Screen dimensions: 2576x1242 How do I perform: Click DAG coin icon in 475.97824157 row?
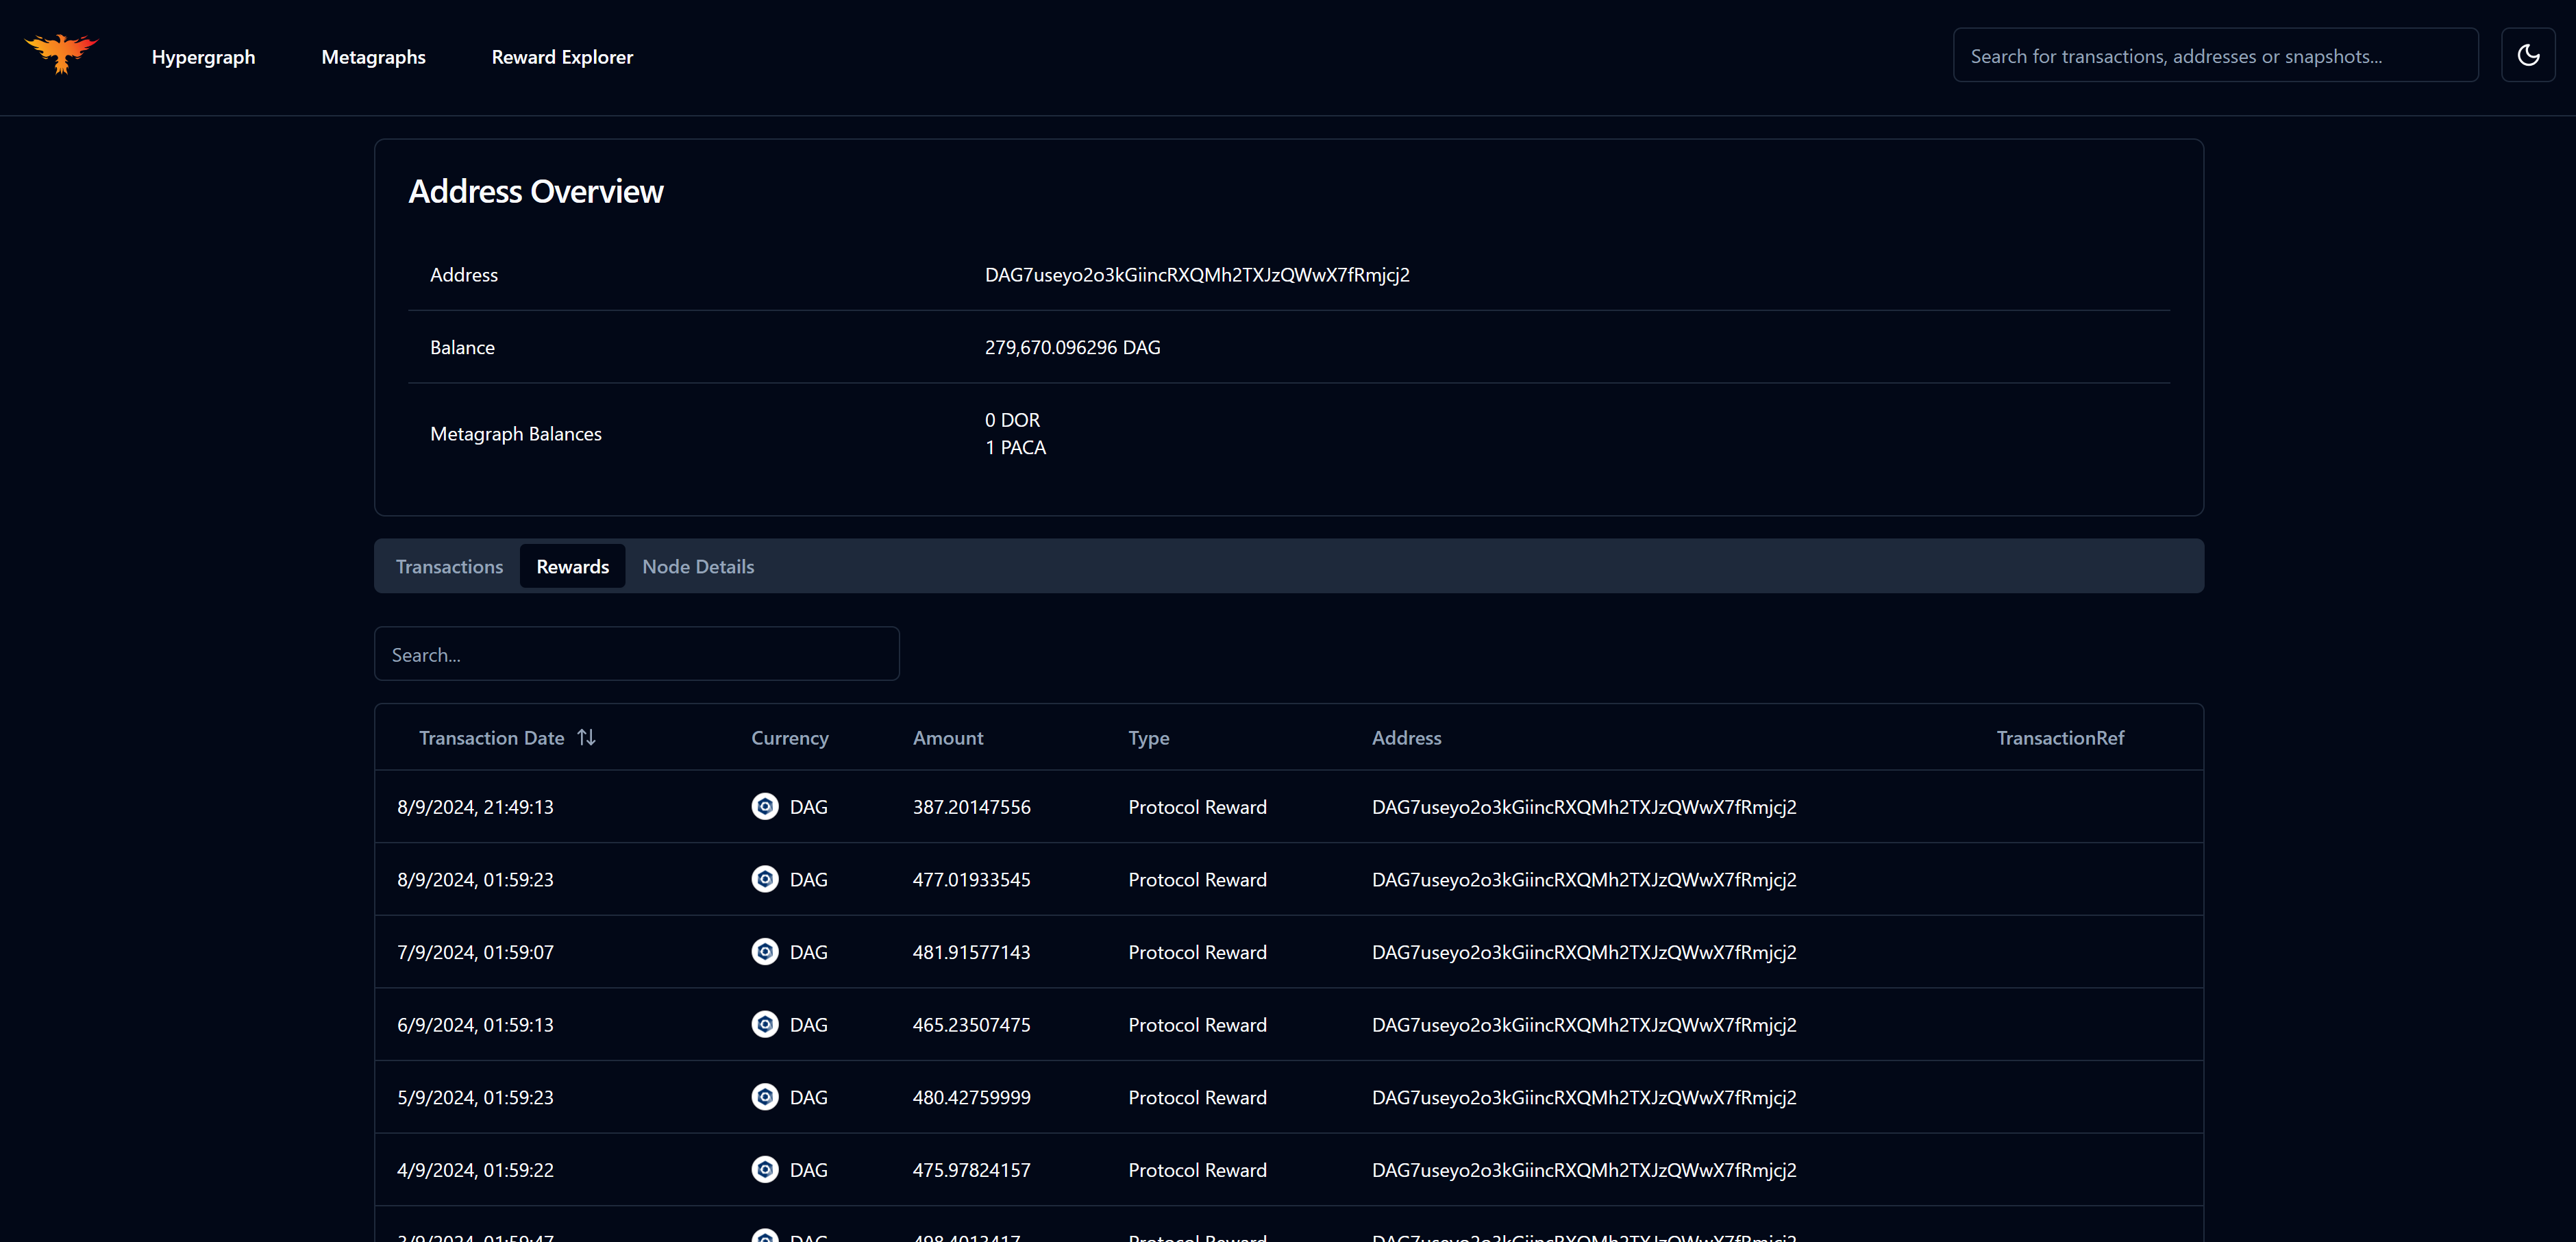765,1169
